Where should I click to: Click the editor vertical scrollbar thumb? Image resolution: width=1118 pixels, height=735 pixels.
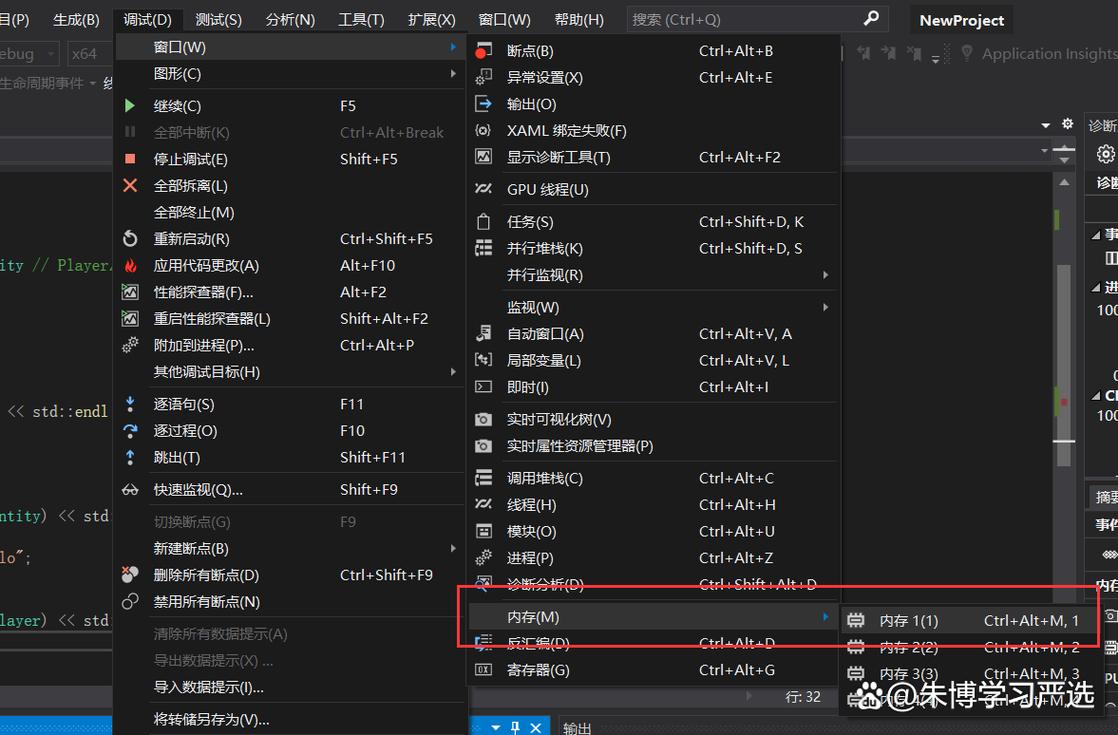(x=1064, y=364)
